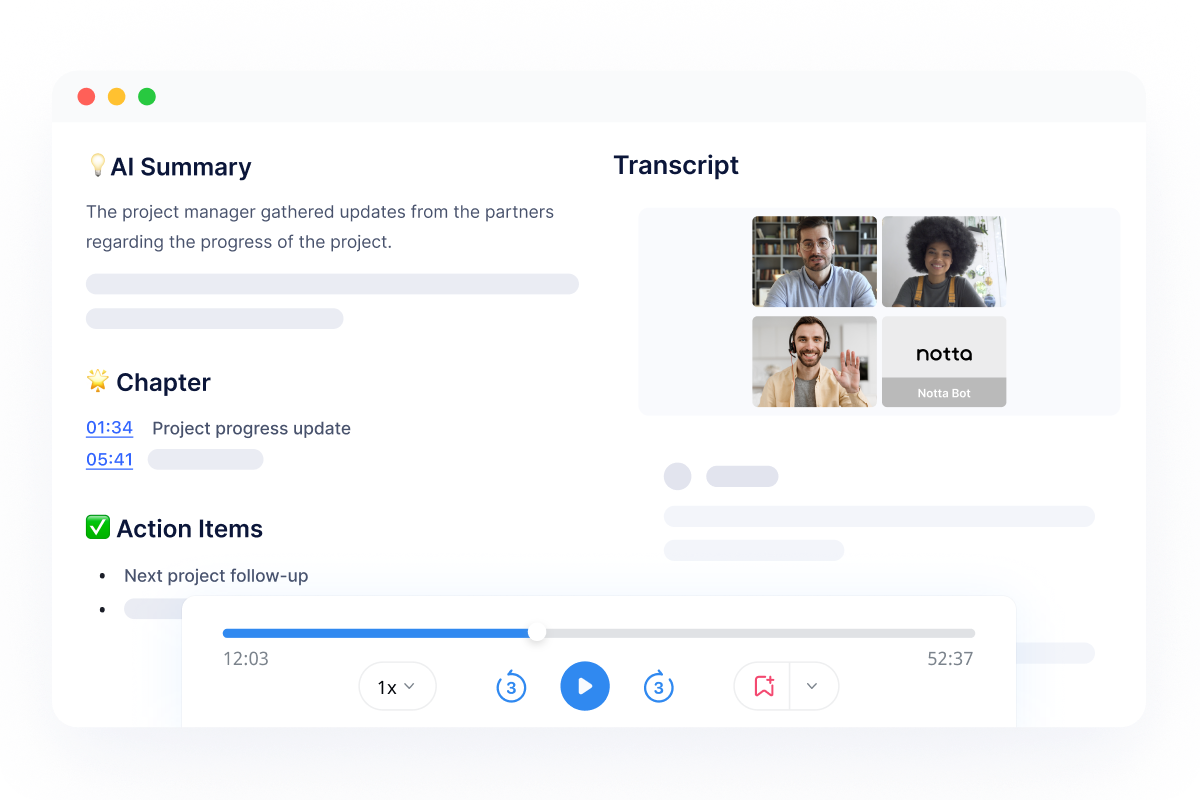Click the star icon beside Chapter
Viewport: 1200px width, 800px height.
(97, 381)
